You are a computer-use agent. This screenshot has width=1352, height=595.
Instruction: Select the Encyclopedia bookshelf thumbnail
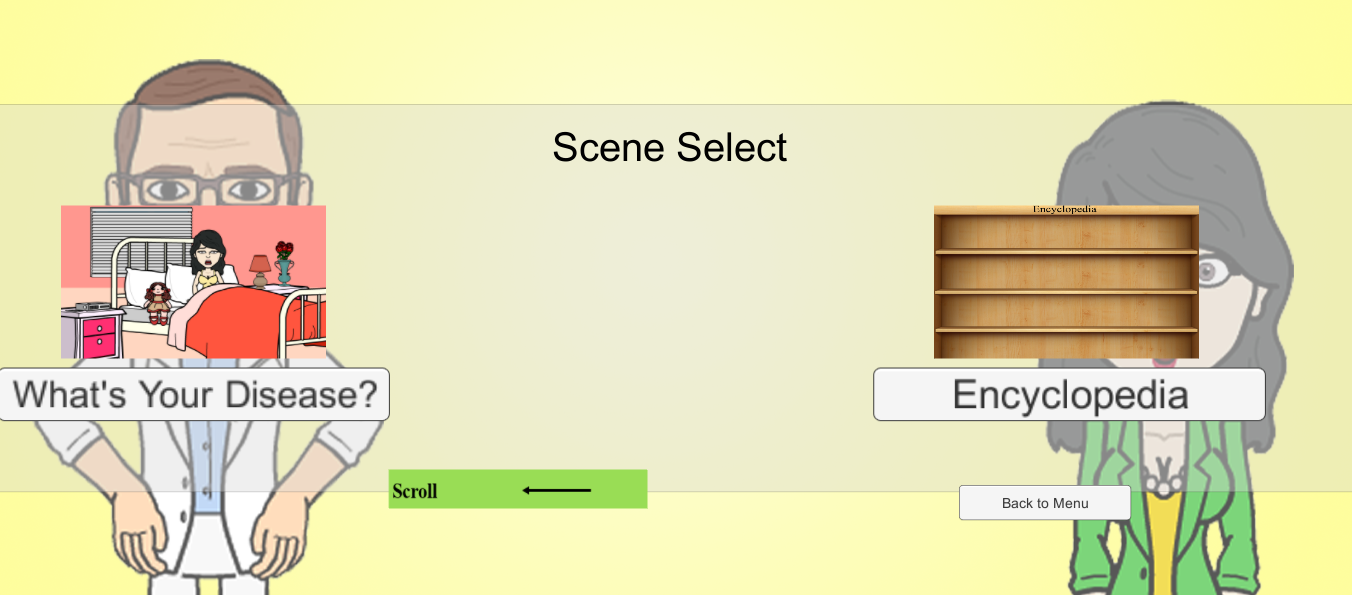[1066, 281]
